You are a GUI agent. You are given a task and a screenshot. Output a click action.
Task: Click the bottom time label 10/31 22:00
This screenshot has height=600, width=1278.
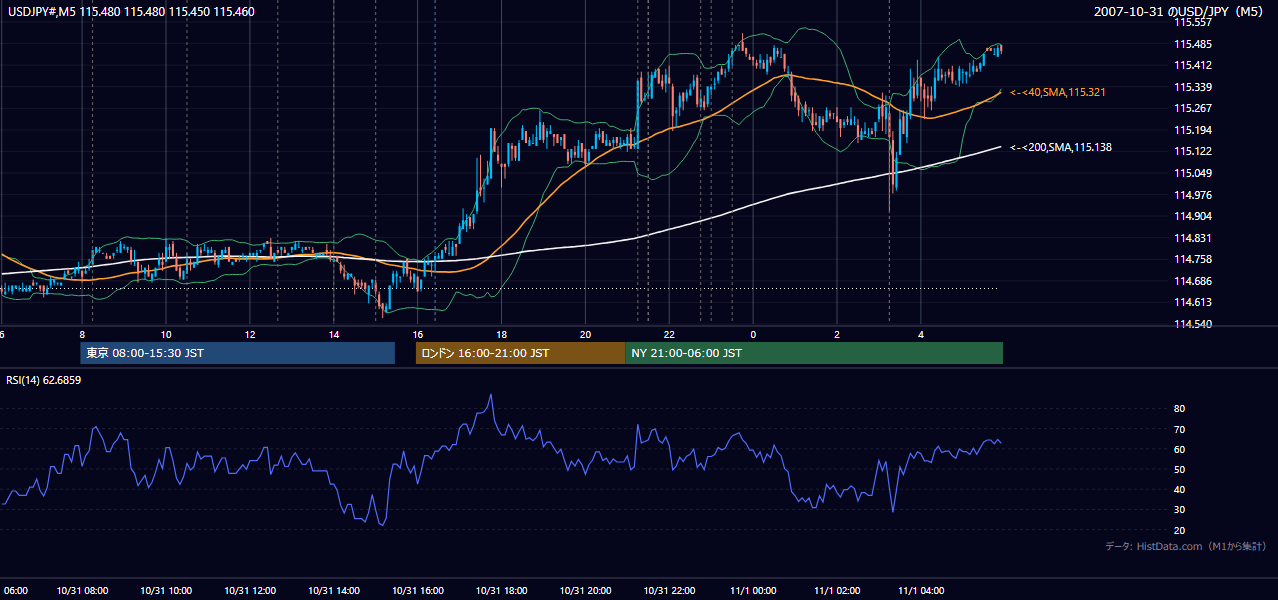[x=670, y=591]
